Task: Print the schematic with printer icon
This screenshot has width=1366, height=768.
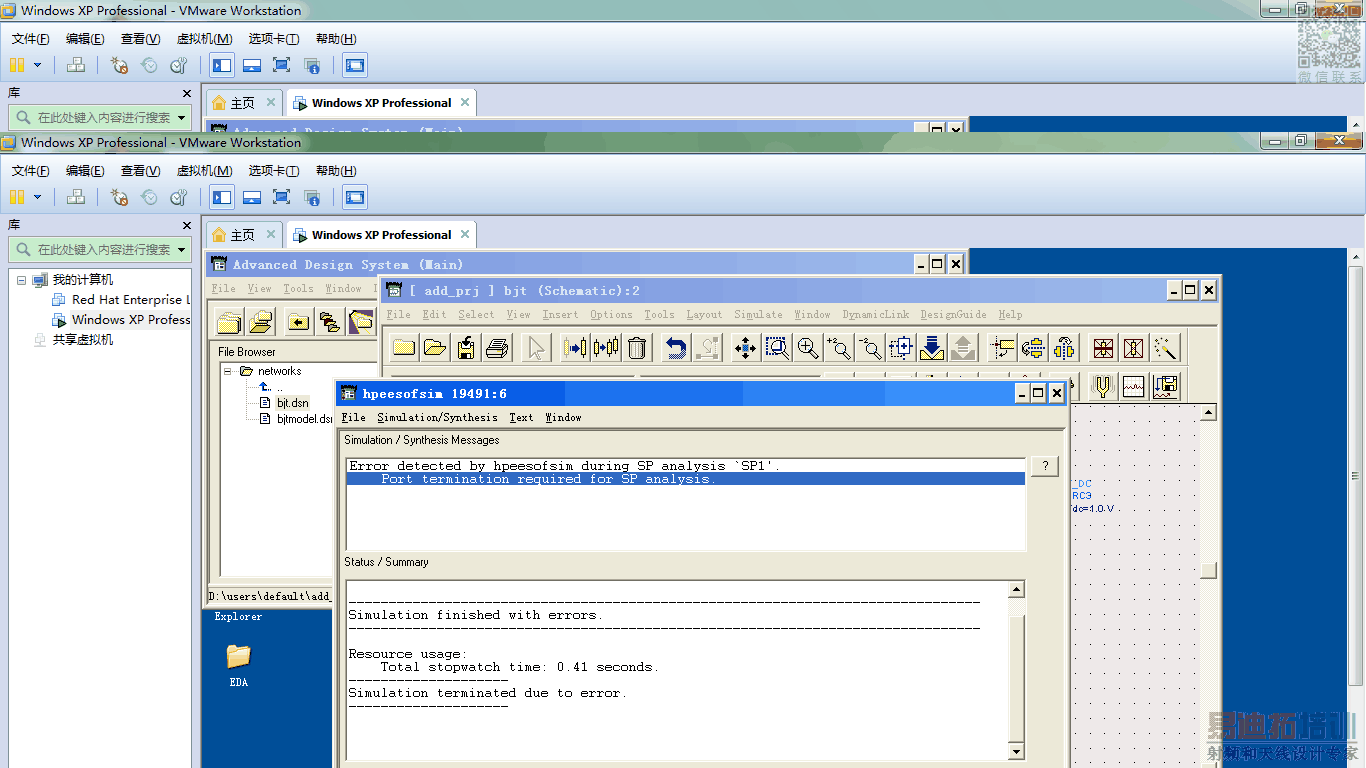Action: tap(497, 348)
